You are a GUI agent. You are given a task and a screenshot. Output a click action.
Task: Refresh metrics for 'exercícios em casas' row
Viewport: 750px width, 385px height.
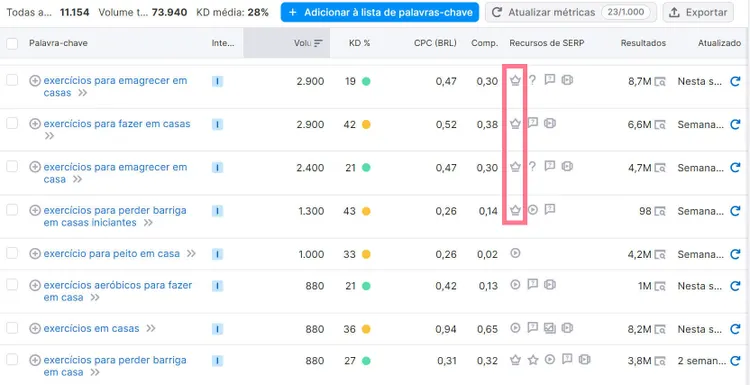735,329
